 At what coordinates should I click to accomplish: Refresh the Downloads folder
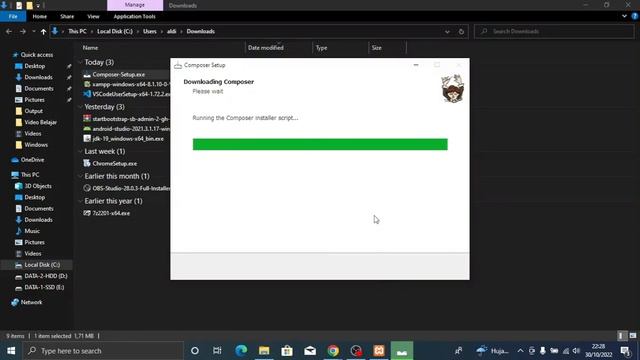click(x=461, y=31)
